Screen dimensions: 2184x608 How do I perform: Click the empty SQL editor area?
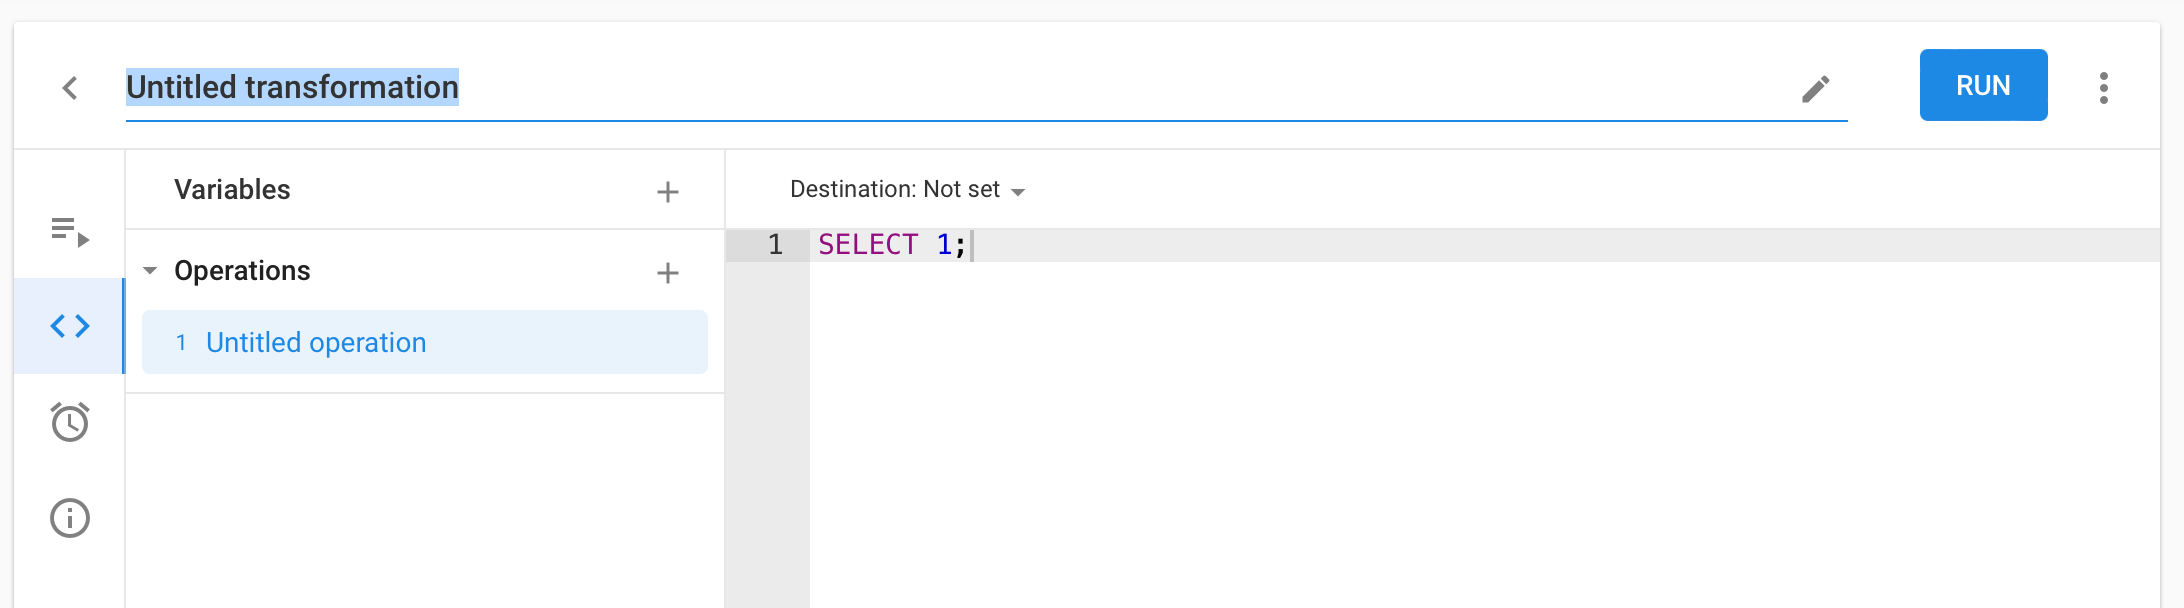pos(1484,435)
